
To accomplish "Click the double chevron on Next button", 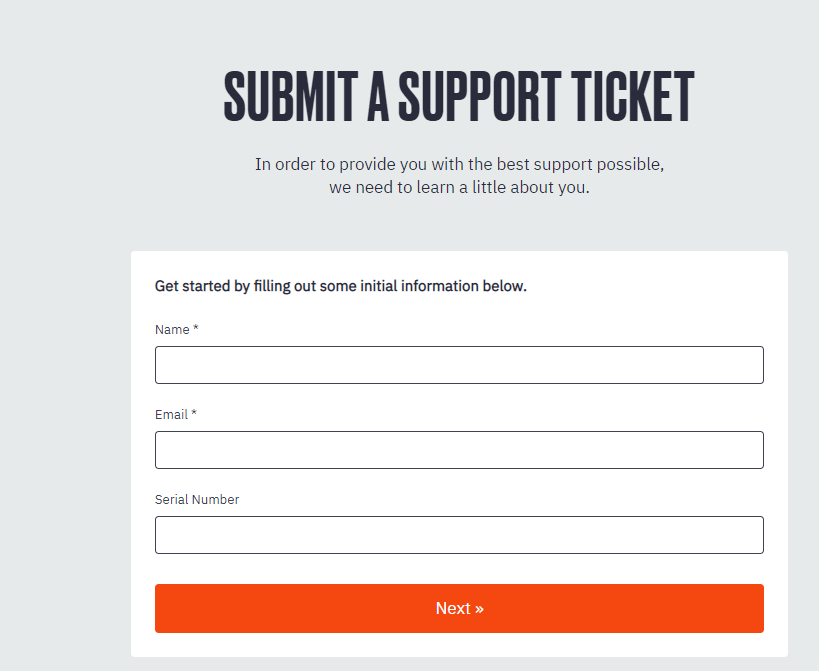I will point(479,609).
